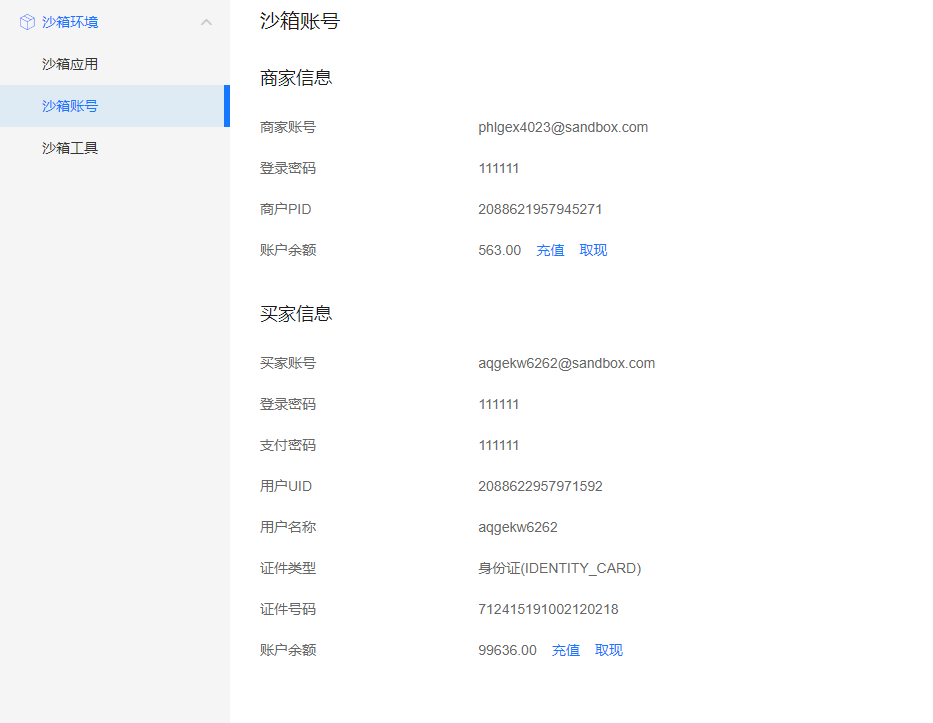Open the 沙箱工具 menu item
Screen dimensions: 933x723
(115, 148)
